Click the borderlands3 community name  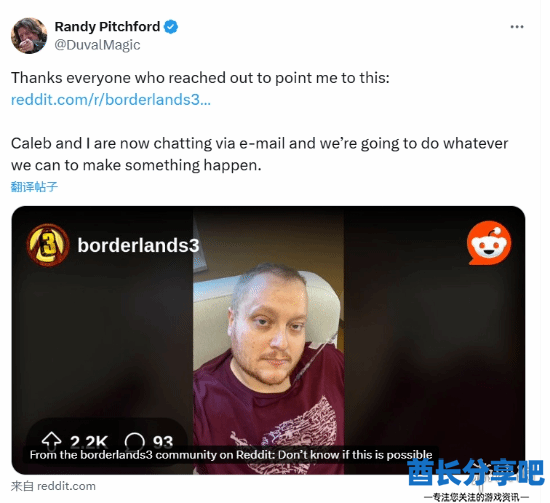[x=139, y=245]
